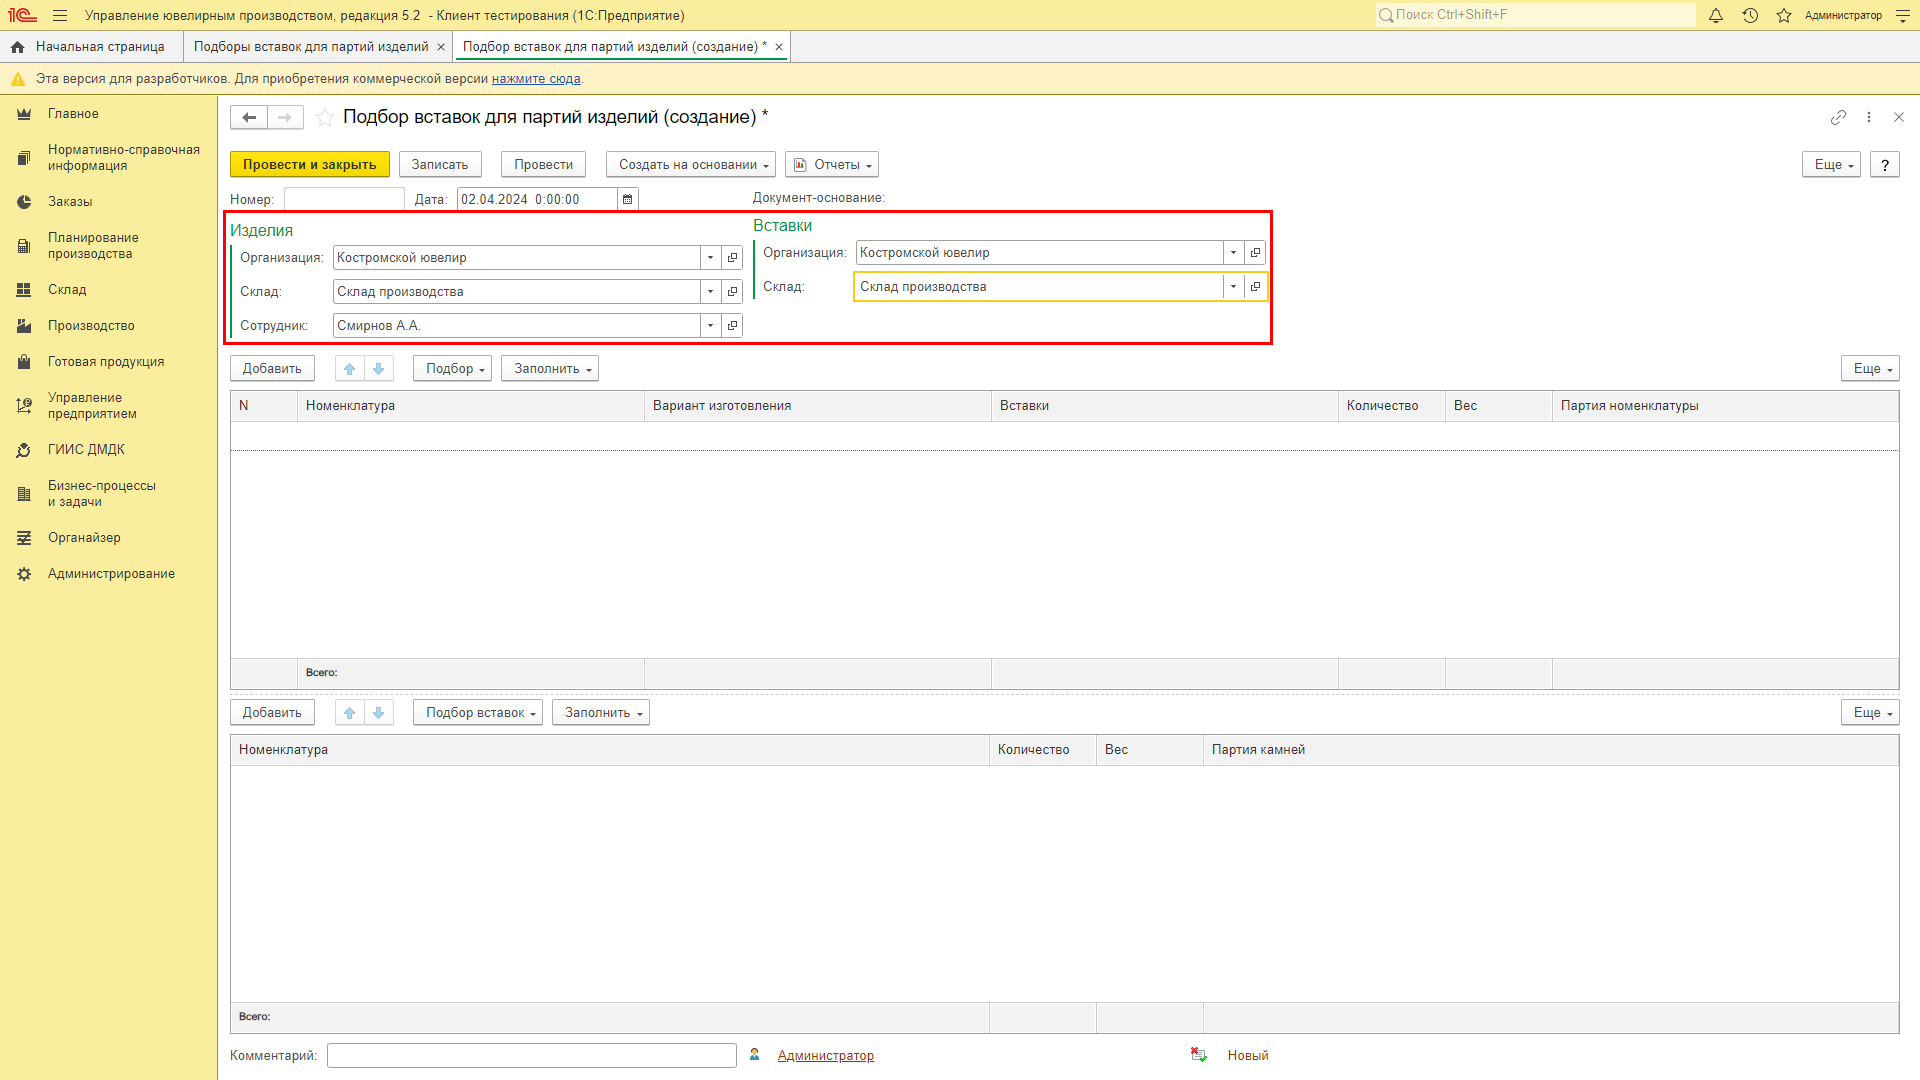Viewport: 1920px width, 1080px height.
Task: Open the Отчеты dropdown menu
Action: click(x=832, y=165)
